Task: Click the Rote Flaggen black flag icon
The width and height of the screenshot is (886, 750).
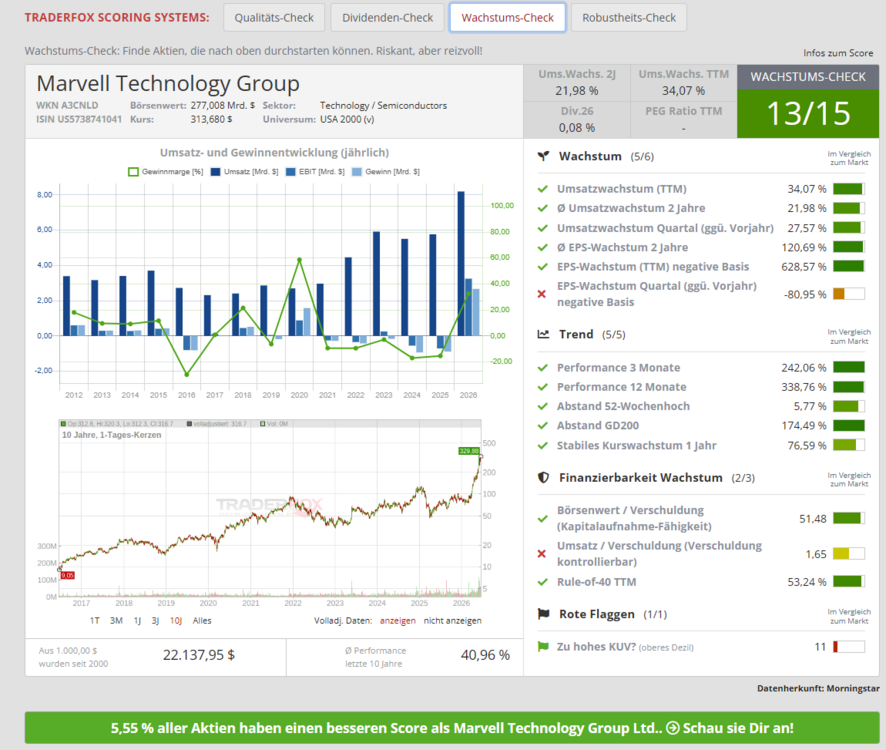Action: click(x=544, y=614)
